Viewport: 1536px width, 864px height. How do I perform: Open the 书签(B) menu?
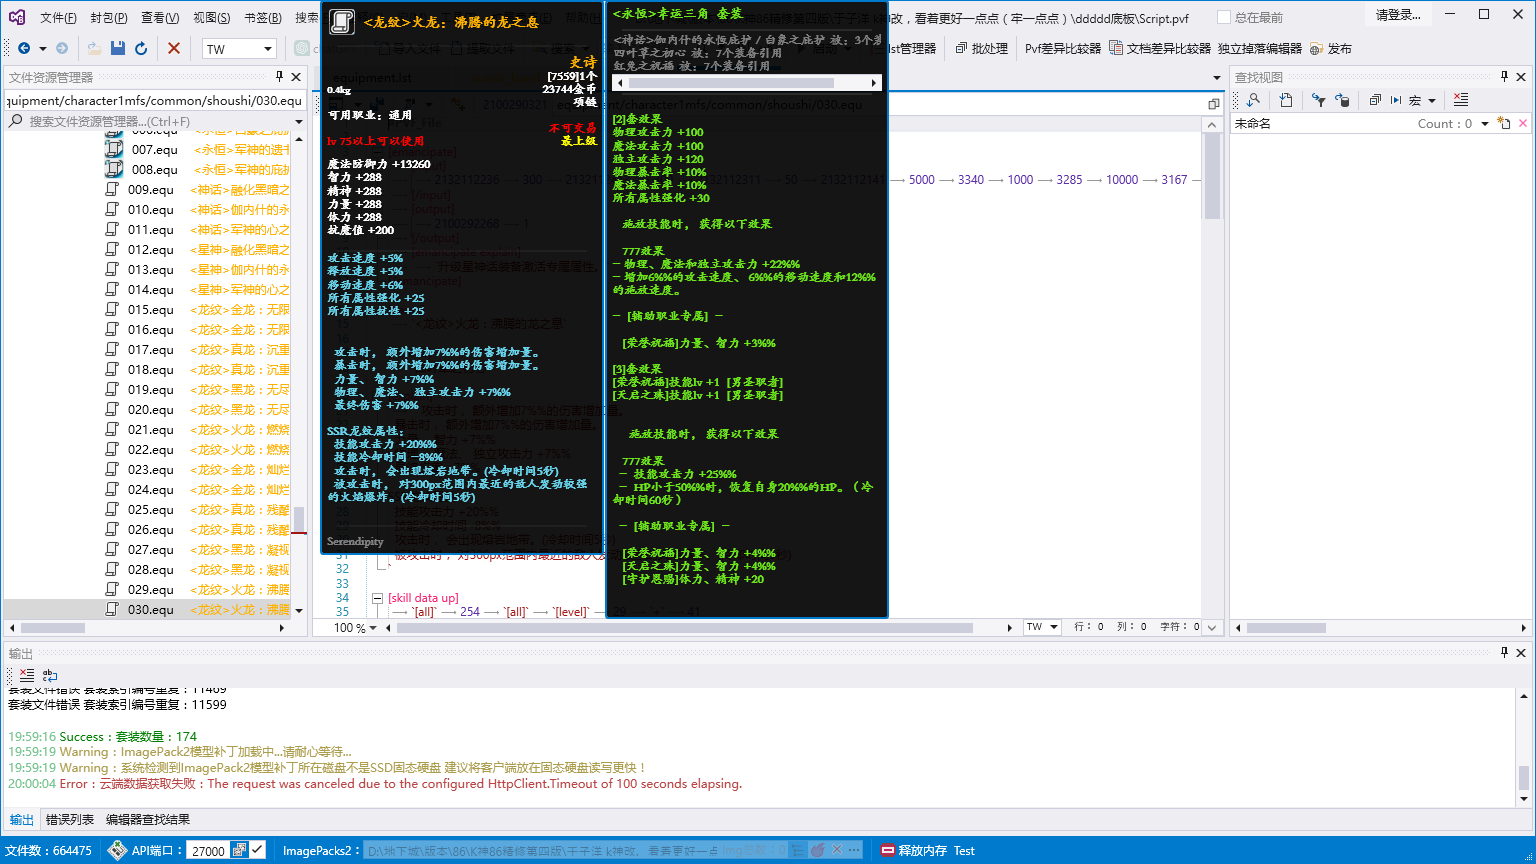(x=263, y=18)
